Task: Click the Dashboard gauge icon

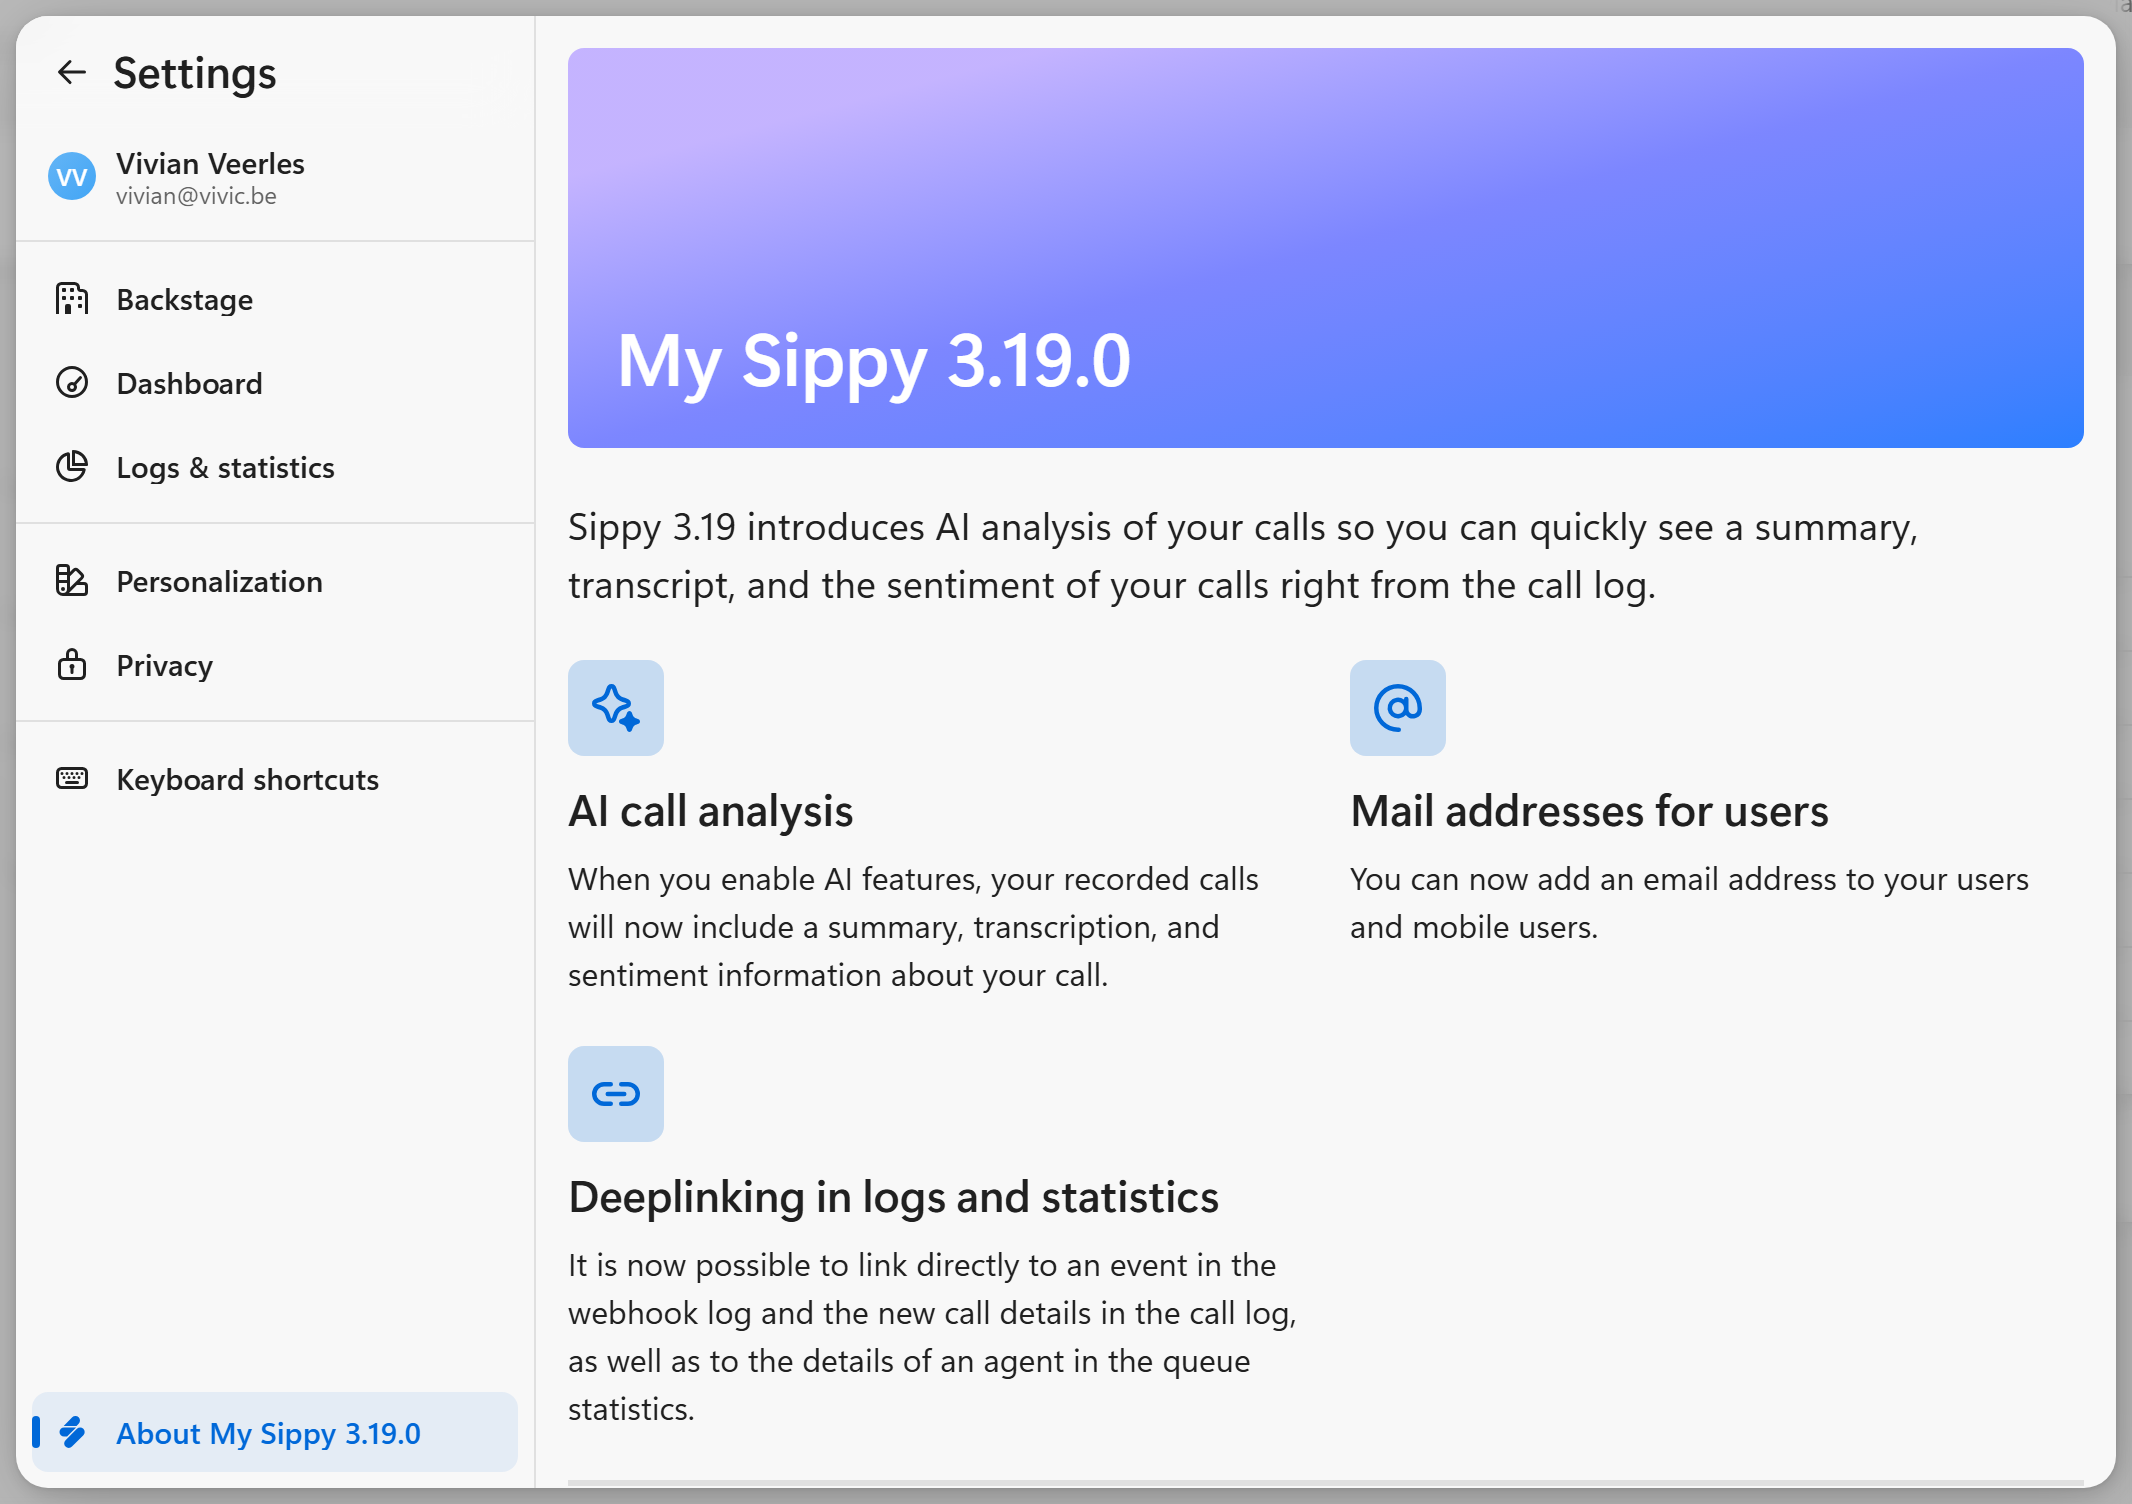Action: [x=72, y=383]
